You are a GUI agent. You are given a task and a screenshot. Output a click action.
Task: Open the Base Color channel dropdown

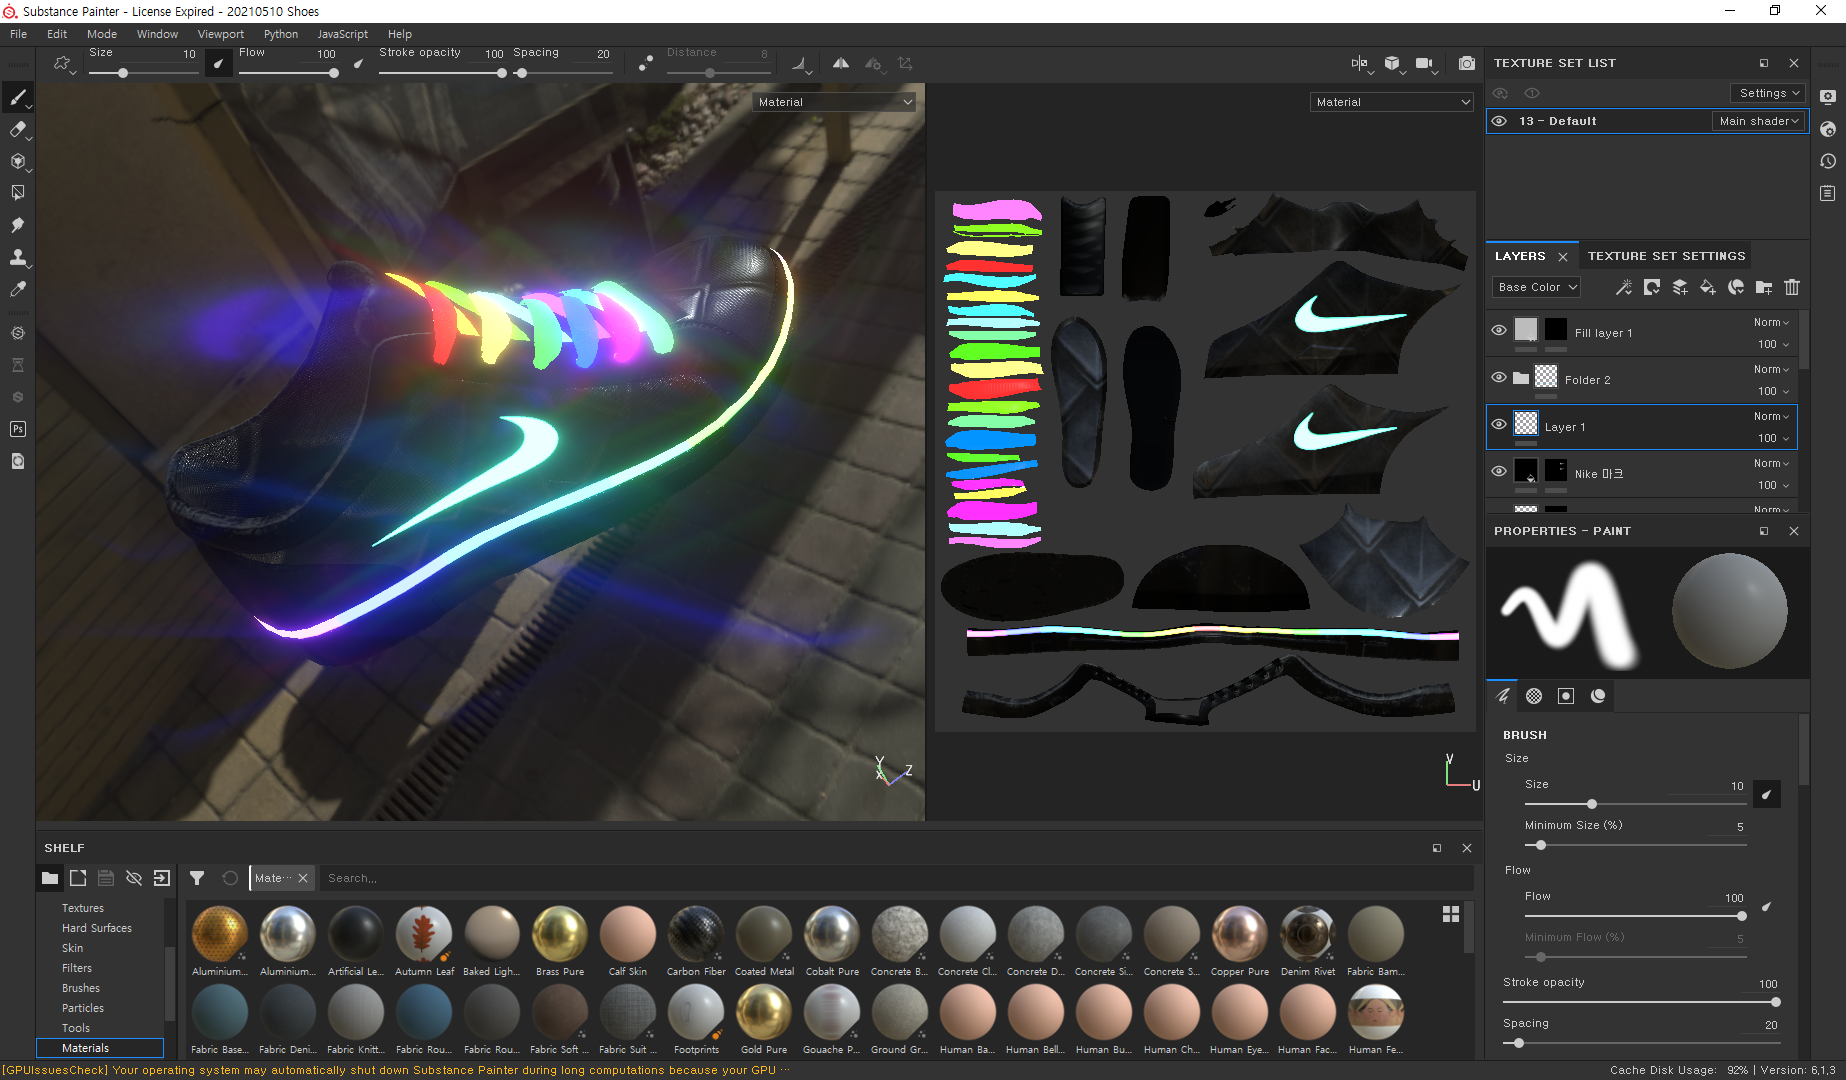(x=1537, y=287)
